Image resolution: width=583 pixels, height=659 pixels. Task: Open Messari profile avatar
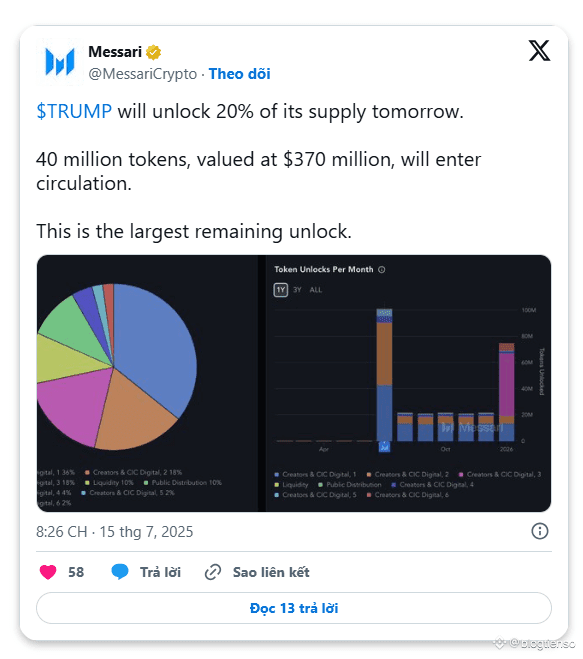pyautogui.click(x=60, y=62)
